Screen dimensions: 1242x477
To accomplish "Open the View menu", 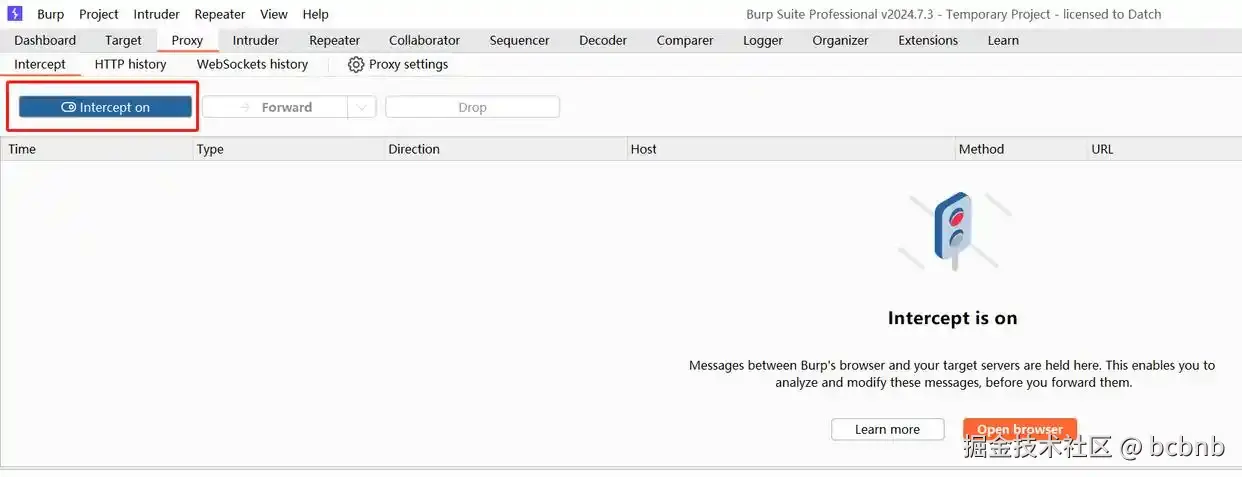I will pos(274,14).
